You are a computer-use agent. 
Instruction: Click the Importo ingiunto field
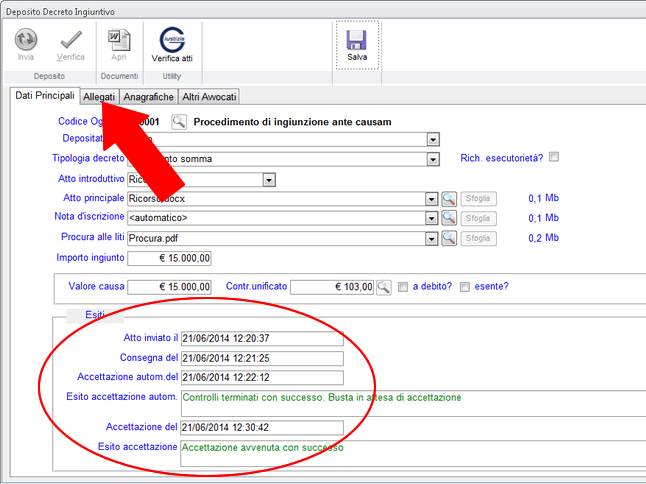[169, 258]
